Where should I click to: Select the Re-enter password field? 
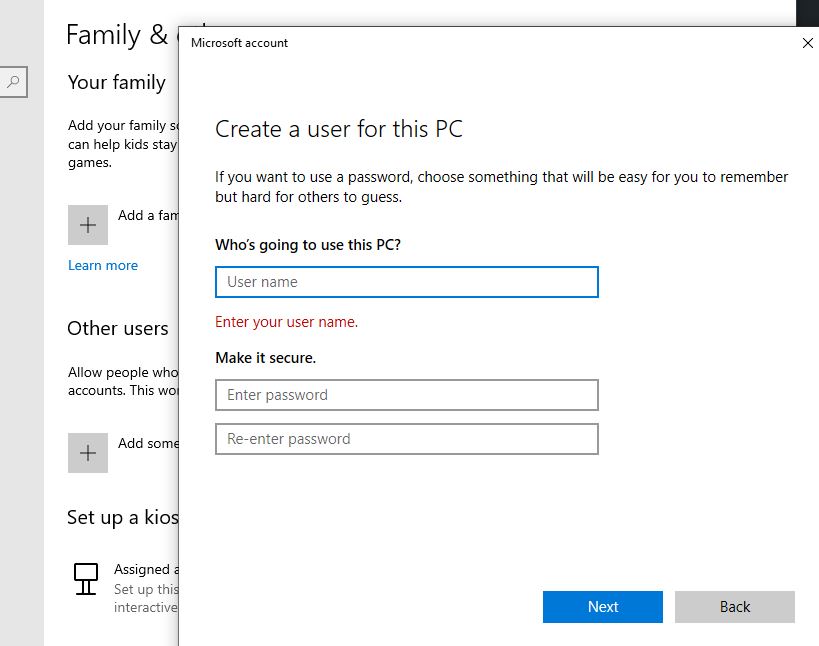coord(406,439)
